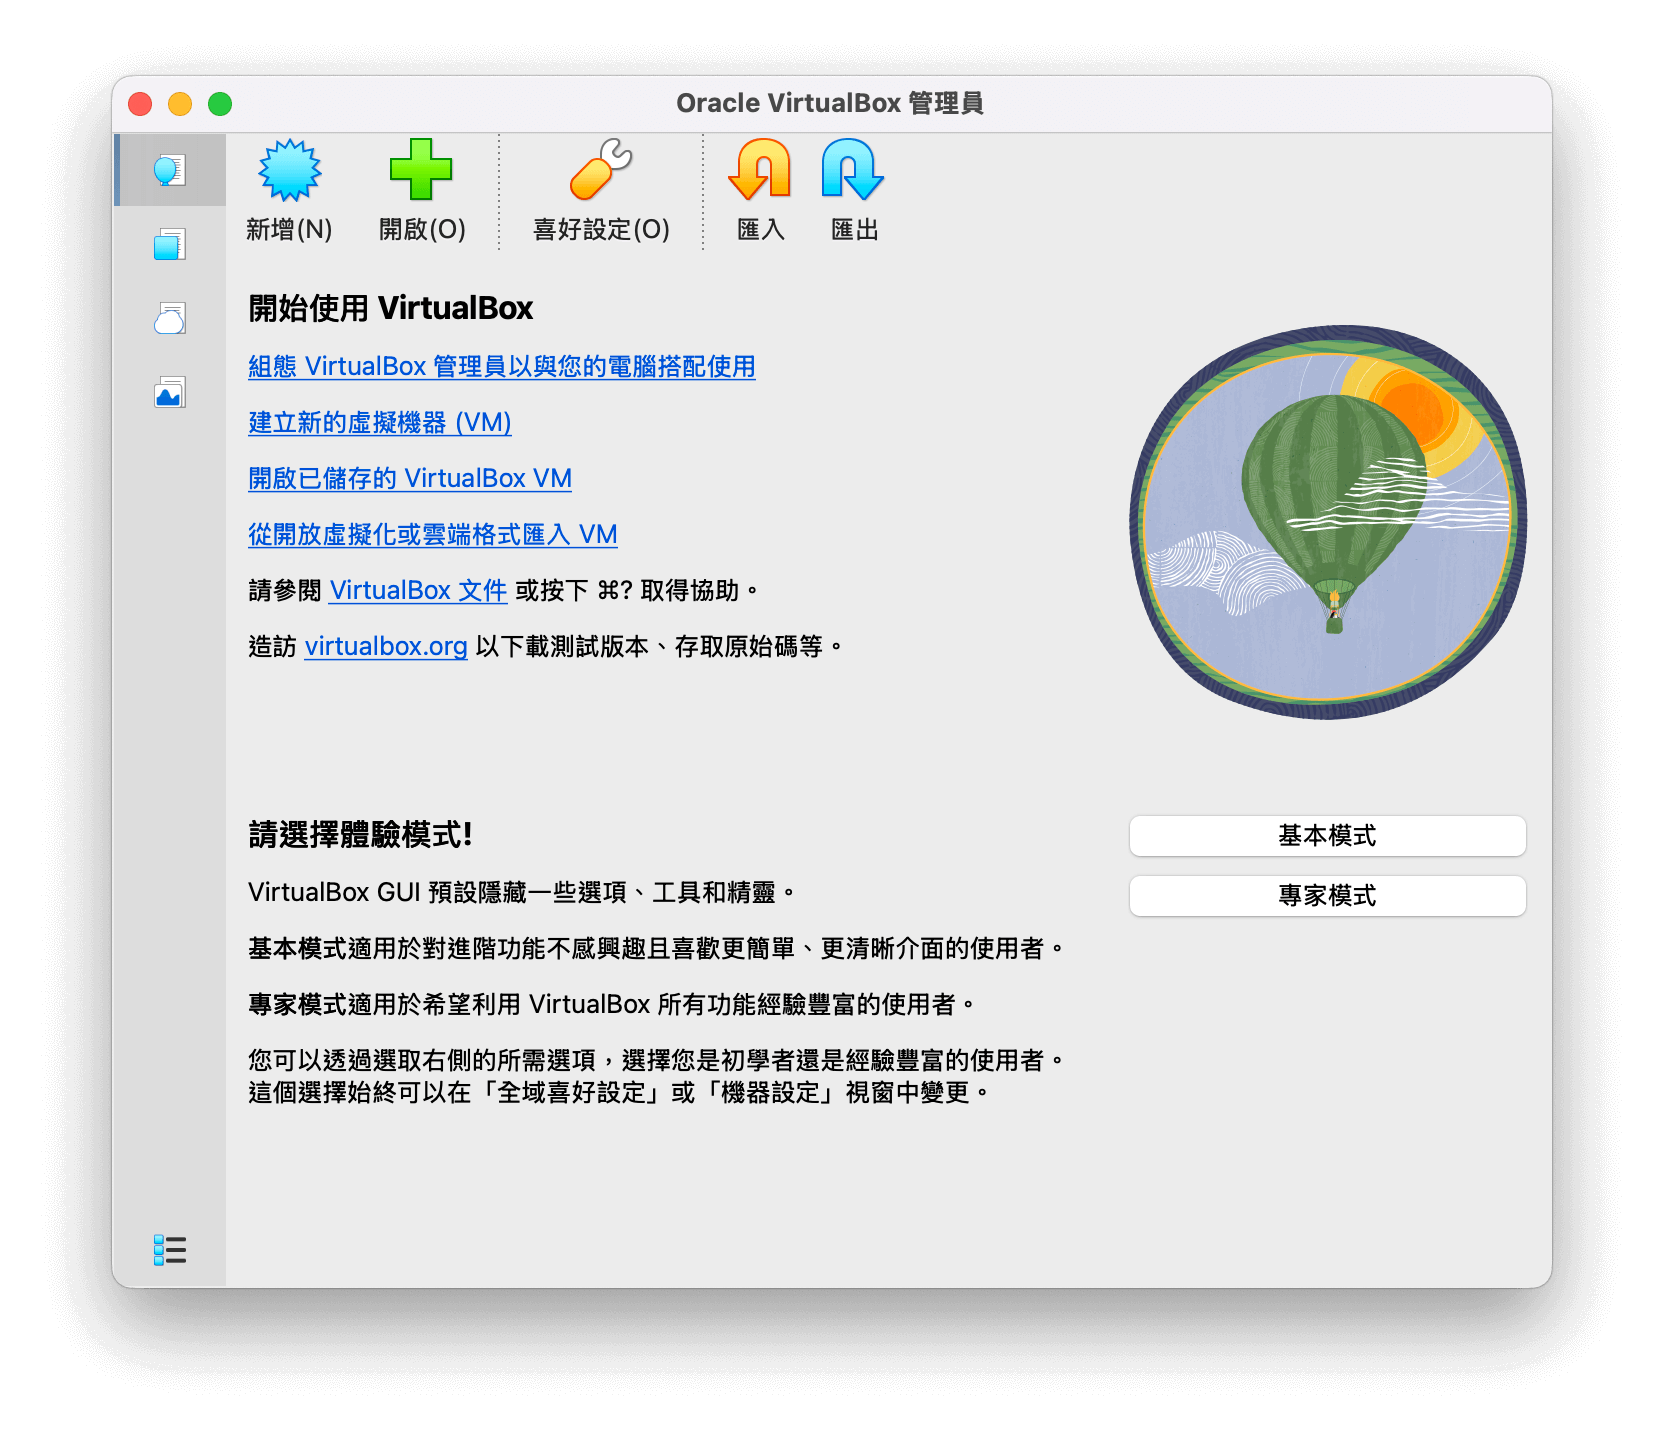Open the VirtualBox 文件 documentation link
The height and width of the screenshot is (1436, 1664).
point(418,590)
